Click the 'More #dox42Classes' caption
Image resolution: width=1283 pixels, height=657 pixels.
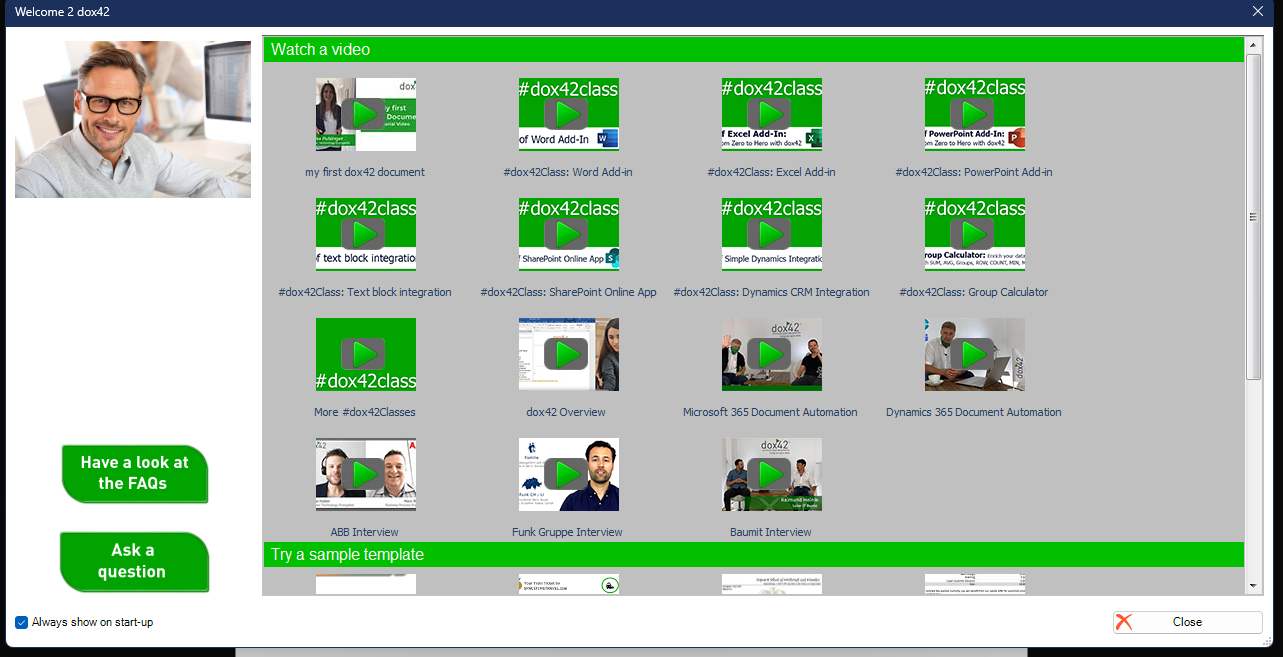(365, 412)
